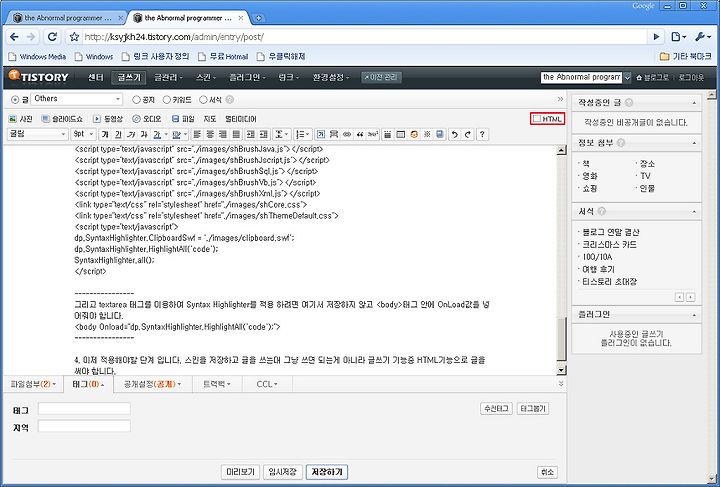The width and height of the screenshot is (720, 487).
Task: Insert a photo with the 사진 icon
Action: pos(21,119)
